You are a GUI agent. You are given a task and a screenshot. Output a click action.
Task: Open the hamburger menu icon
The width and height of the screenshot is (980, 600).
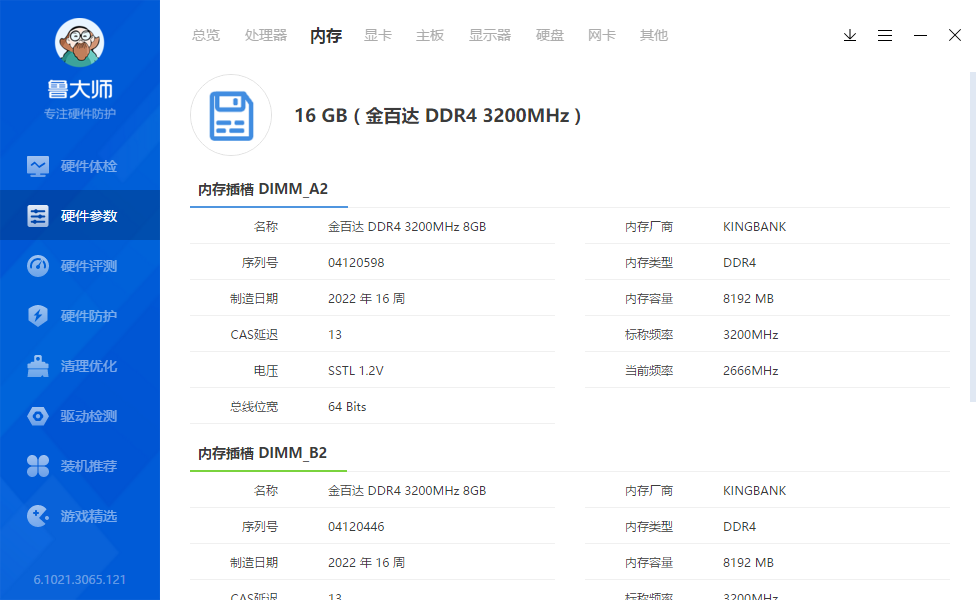click(x=884, y=36)
